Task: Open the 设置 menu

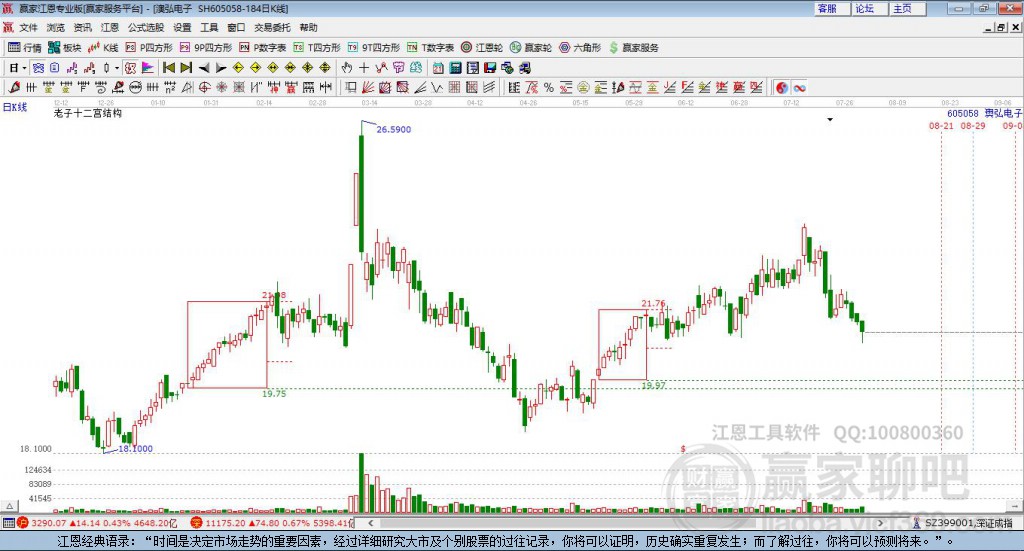Action: tap(182, 27)
